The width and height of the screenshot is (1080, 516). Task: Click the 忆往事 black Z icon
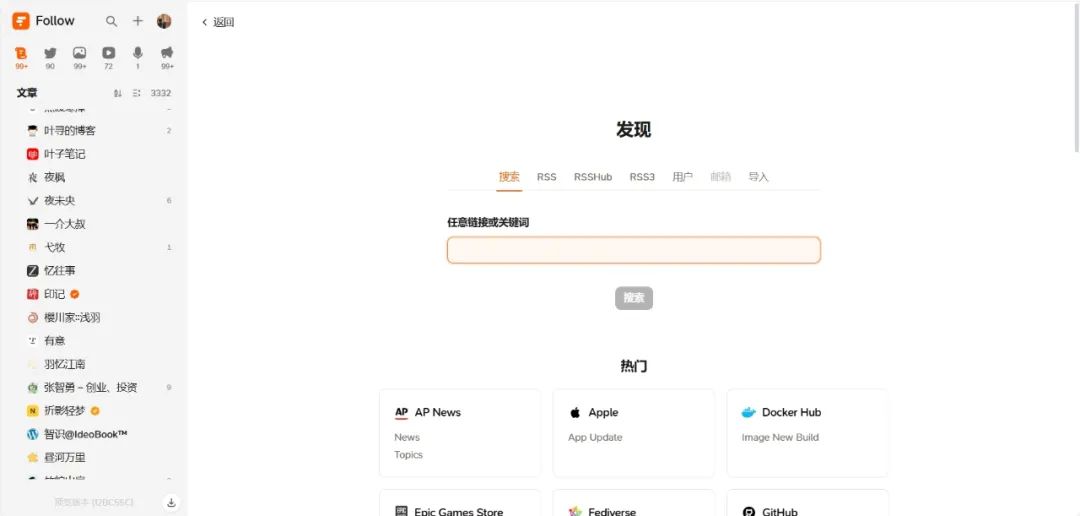click(32, 271)
